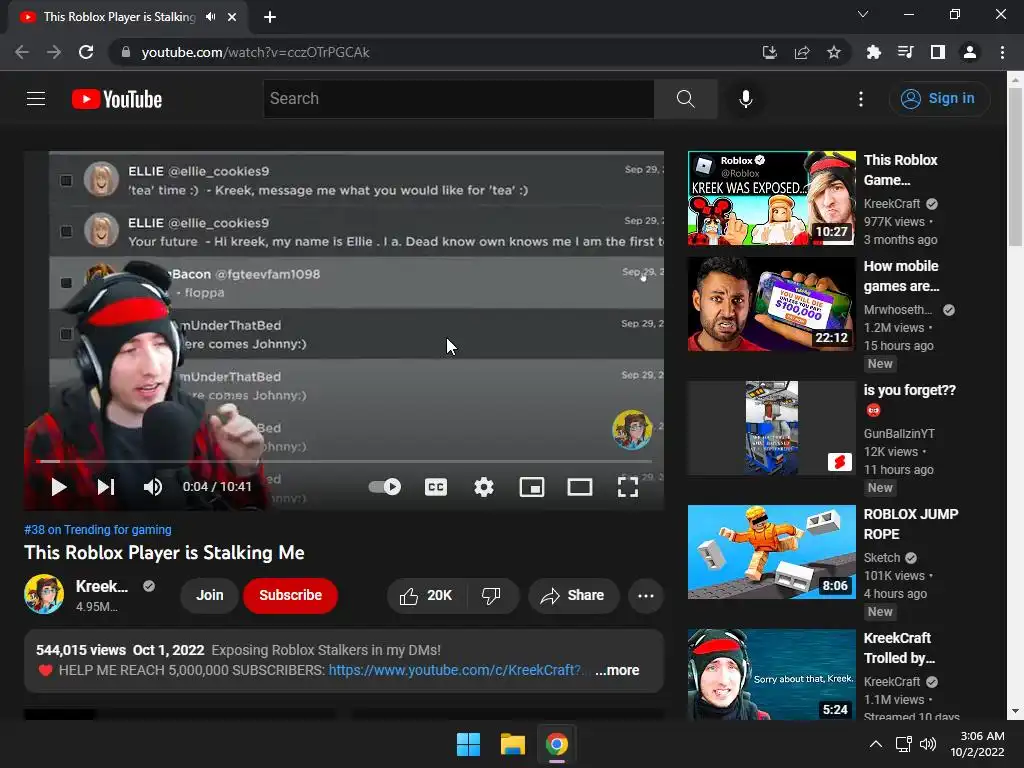1024x768 pixels.
Task: Open YouTube settings three-dot menu
Action: click(x=861, y=99)
